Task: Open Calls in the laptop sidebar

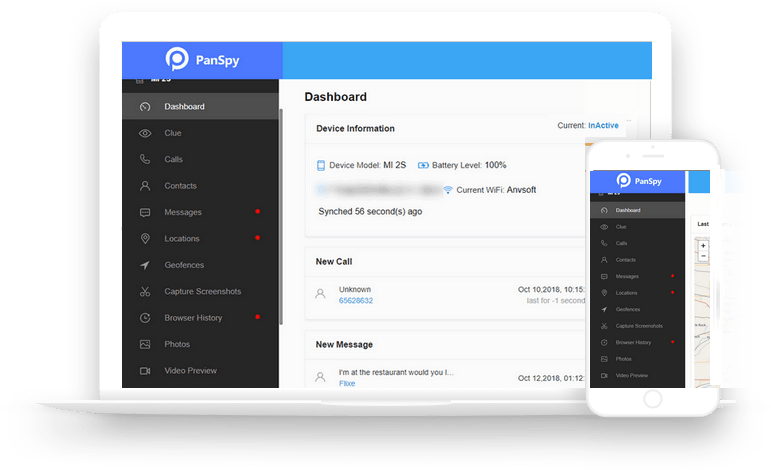Action: (x=201, y=159)
